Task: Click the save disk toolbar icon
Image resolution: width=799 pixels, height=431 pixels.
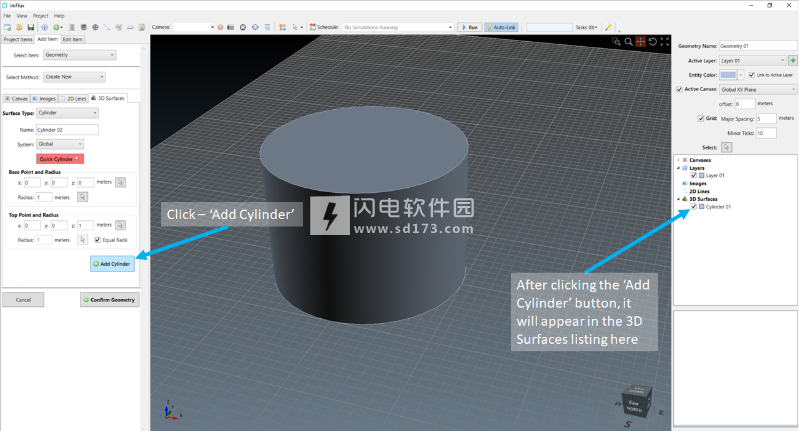Action: (x=31, y=27)
